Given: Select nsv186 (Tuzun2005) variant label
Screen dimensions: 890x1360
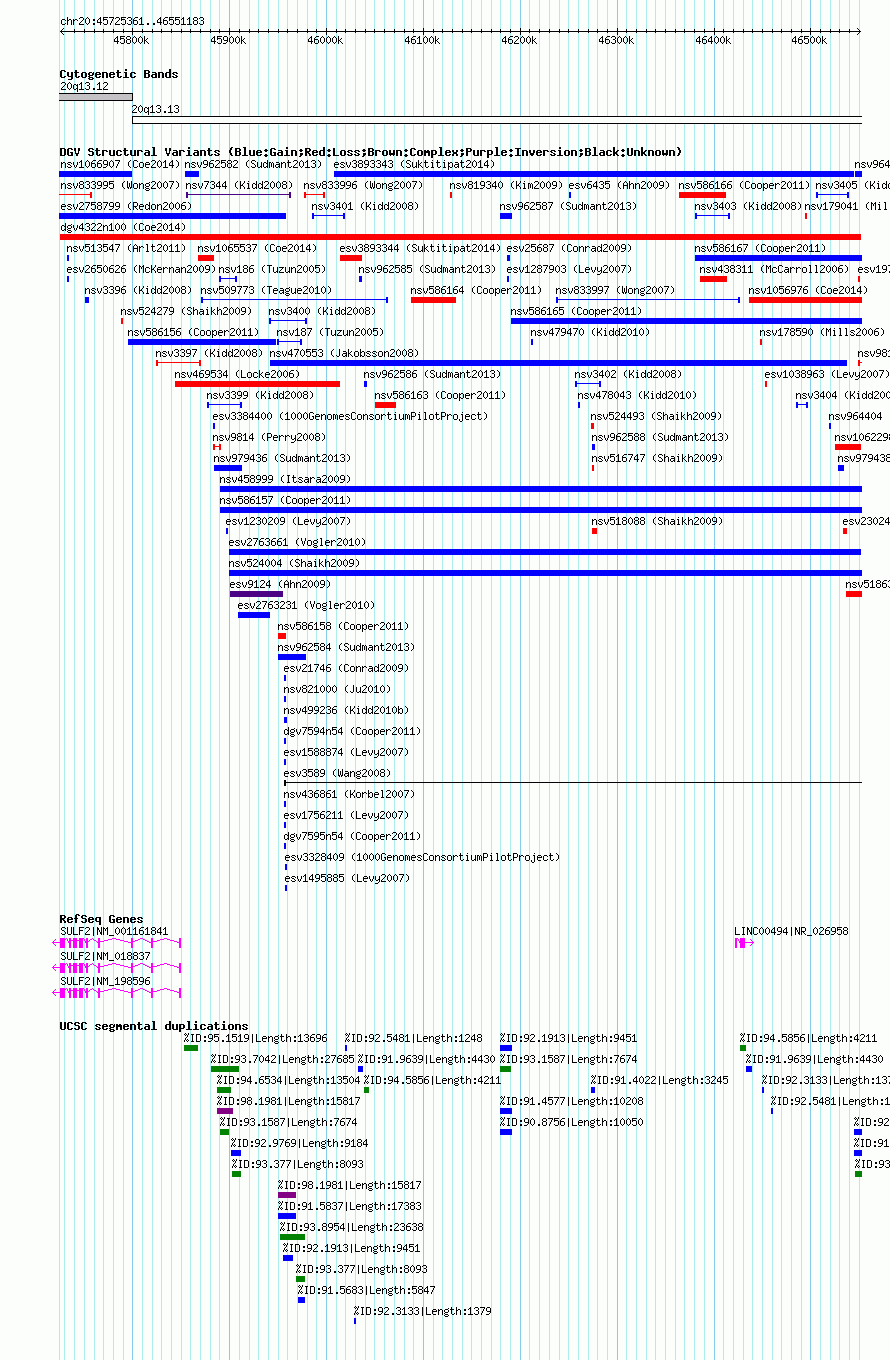Looking at the screenshot, I should click(x=272, y=269).
